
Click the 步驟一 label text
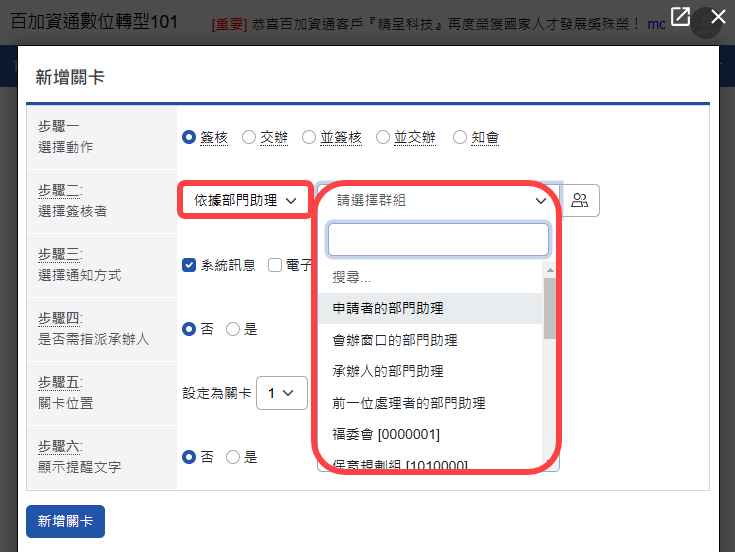(59, 126)
